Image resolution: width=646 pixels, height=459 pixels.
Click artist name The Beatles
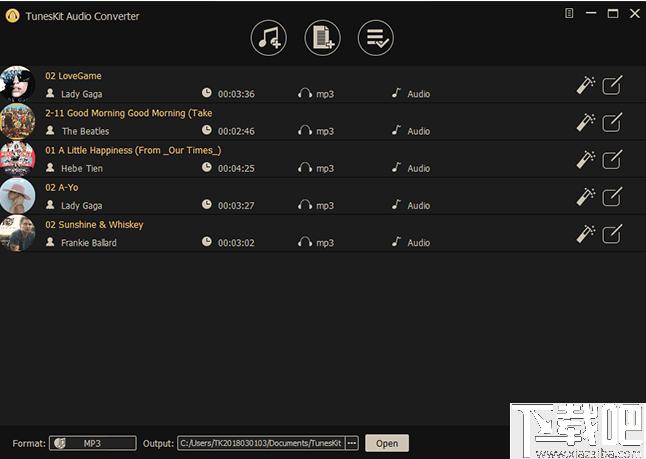(85, 131)
